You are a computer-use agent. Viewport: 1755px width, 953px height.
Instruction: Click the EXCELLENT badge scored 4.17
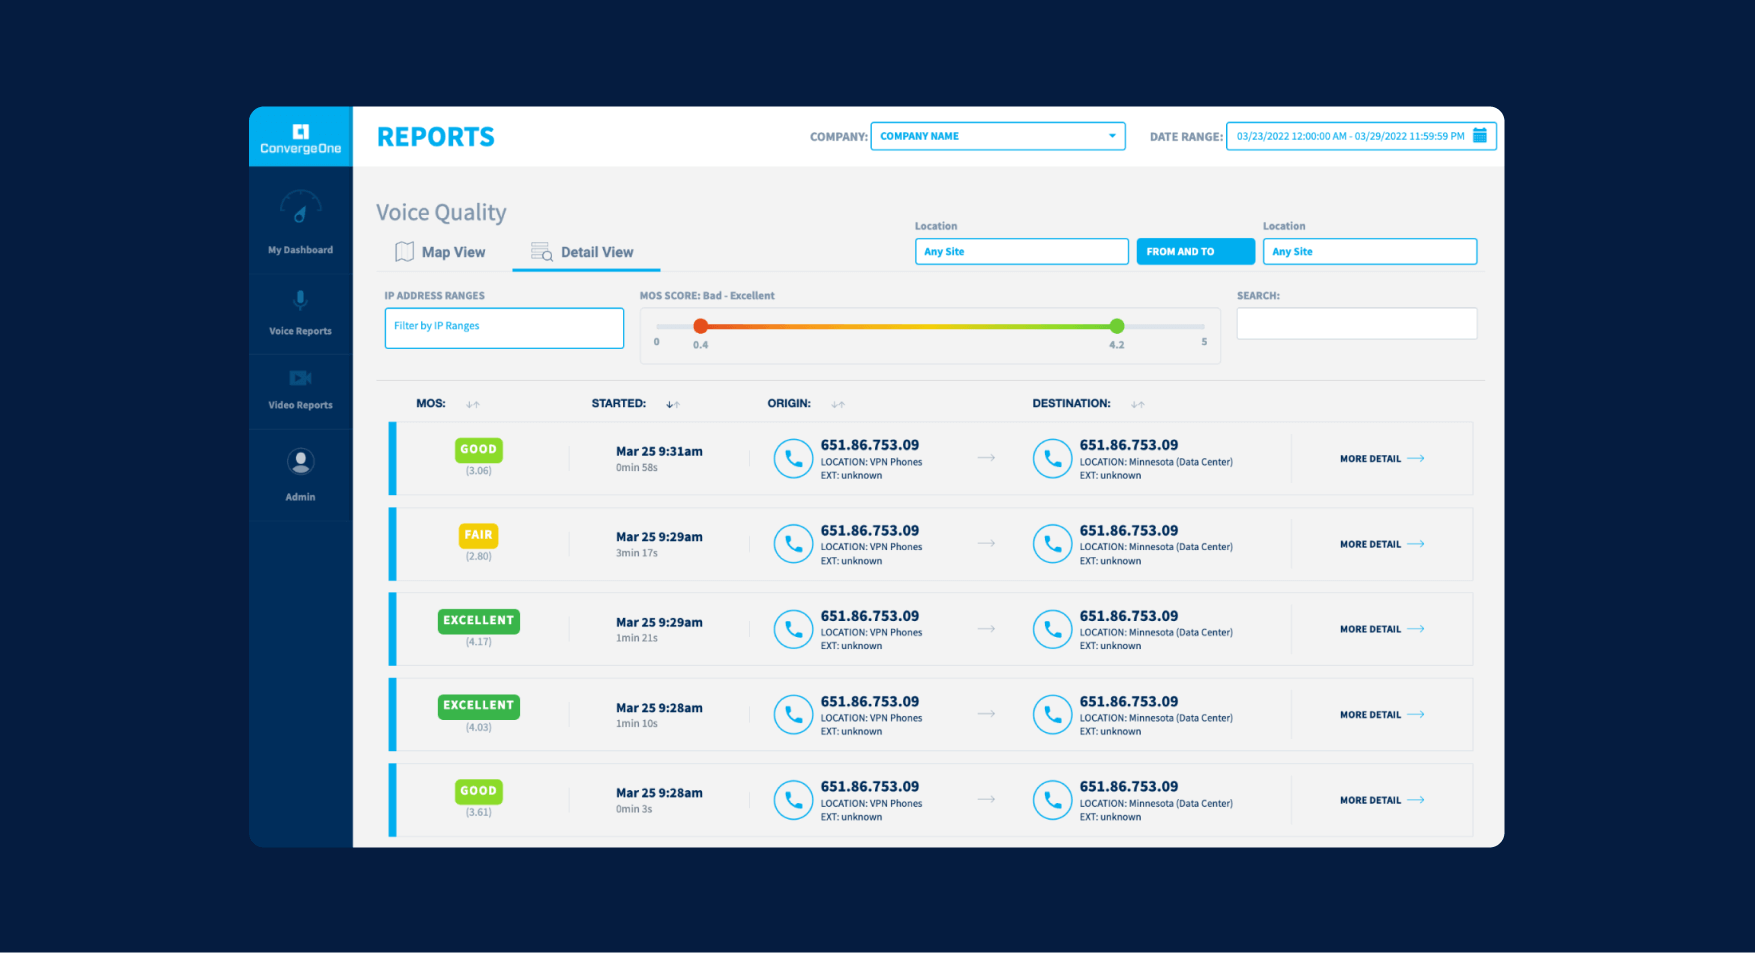pos(479,621)
